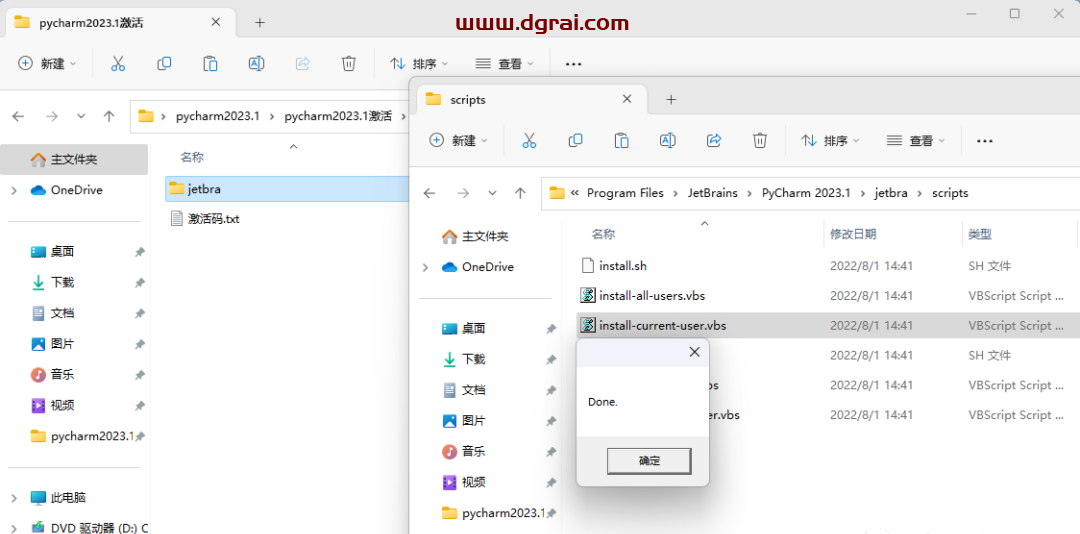
Task: Click Share icon in pycharm2023.1激活 window toolbar
Action: (x=302, y=63)
